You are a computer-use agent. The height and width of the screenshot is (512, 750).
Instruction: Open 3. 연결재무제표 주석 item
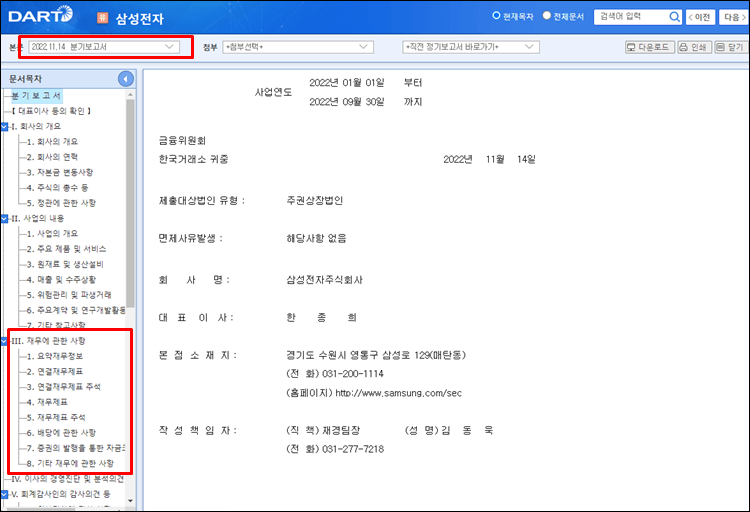[64, 387]
